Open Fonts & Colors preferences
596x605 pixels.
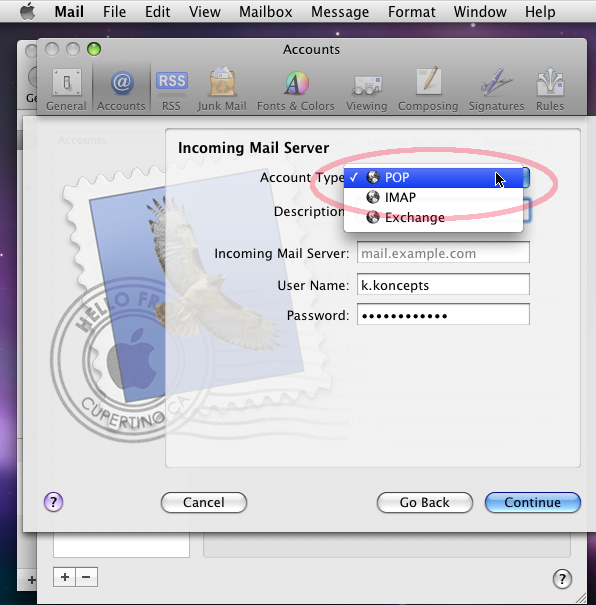296,90
